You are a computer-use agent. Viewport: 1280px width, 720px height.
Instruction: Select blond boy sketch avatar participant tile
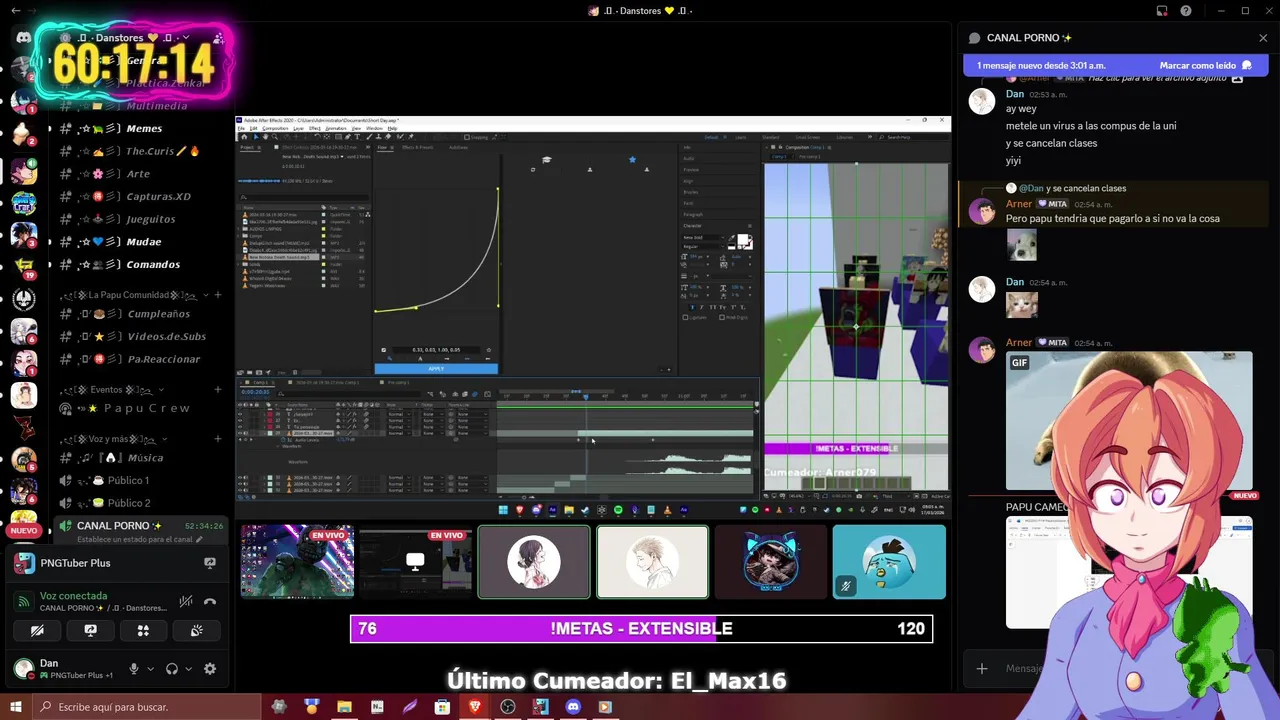point(652,561)
